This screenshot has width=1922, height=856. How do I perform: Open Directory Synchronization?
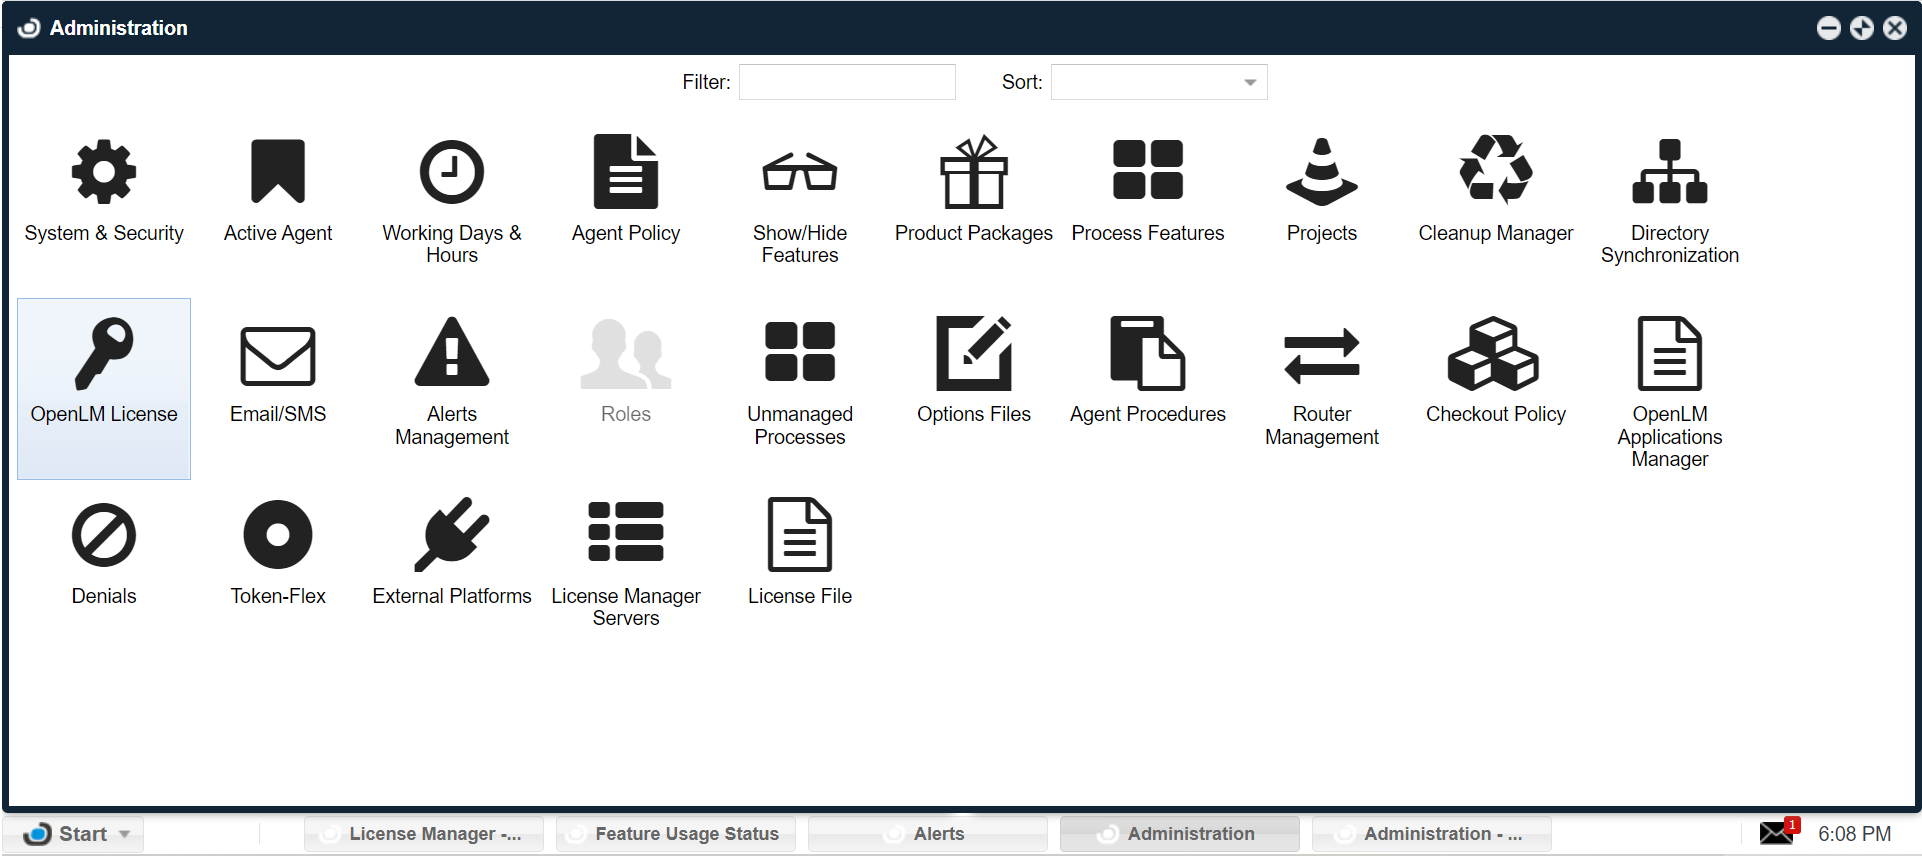(x=1669, y=173)
